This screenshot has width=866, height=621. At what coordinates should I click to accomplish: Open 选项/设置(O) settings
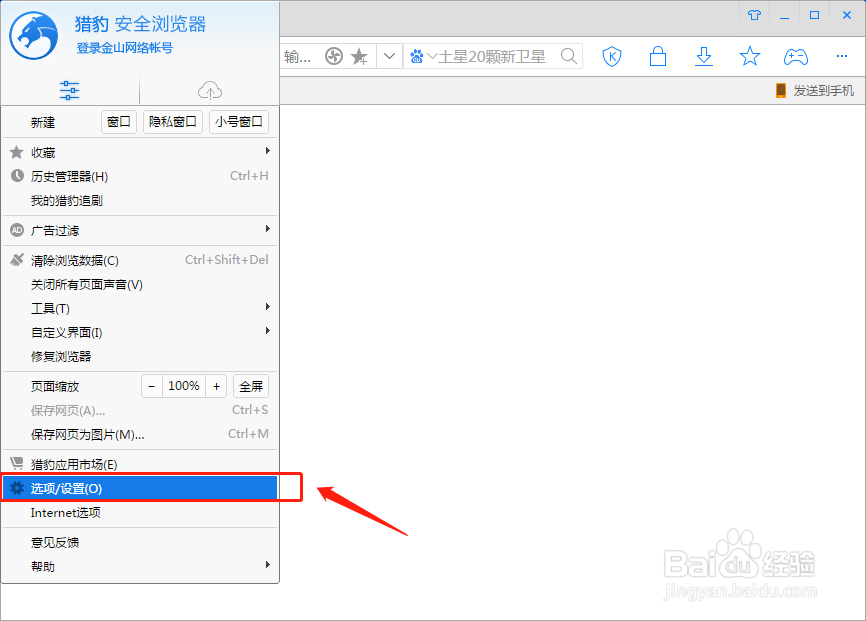coord(140,488)
